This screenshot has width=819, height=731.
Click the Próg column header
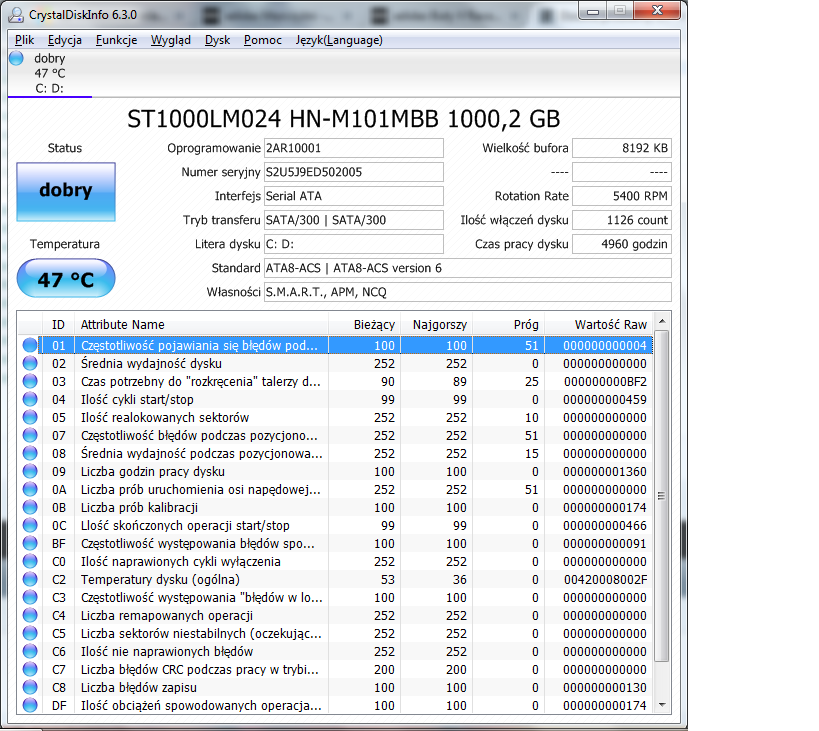[509, 325]
